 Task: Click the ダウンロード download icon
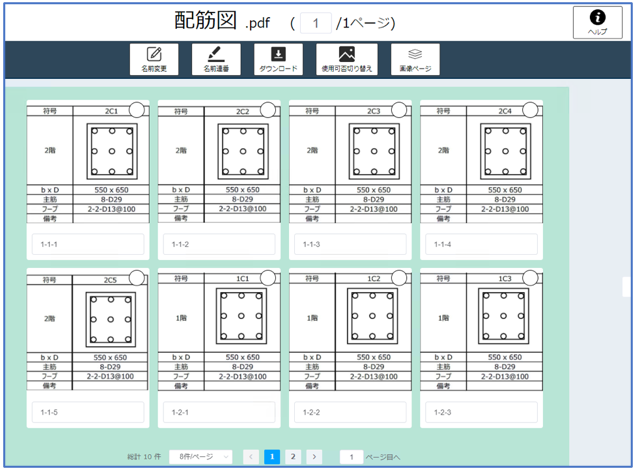click(x=279, y=55)
